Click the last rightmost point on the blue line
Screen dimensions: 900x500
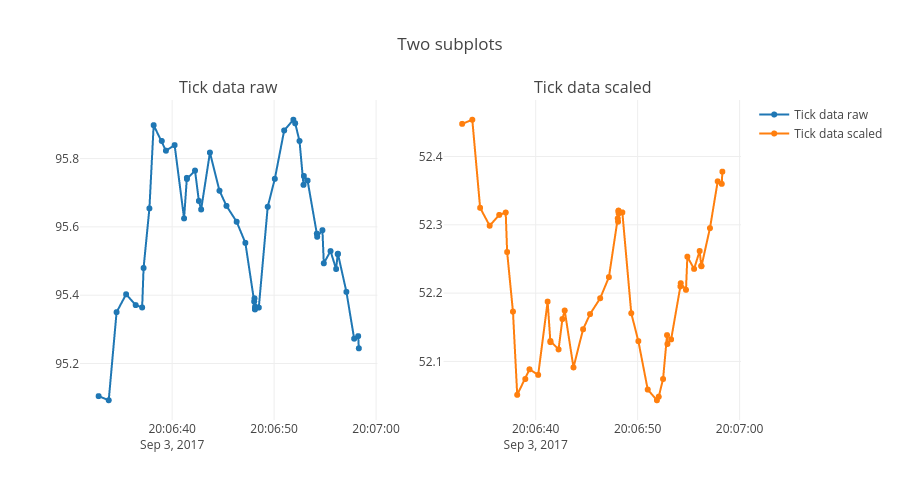point(359,348)
